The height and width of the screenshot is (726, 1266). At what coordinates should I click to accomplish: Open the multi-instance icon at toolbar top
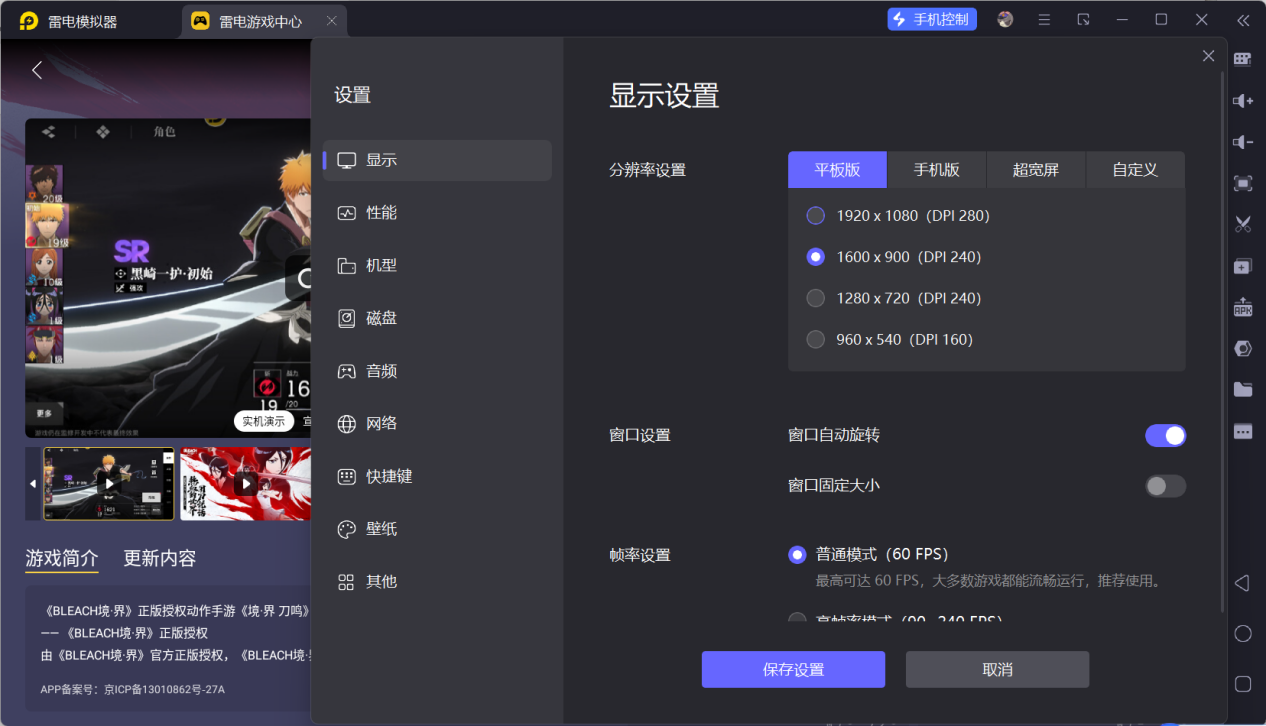click(x=1242, y=58)
